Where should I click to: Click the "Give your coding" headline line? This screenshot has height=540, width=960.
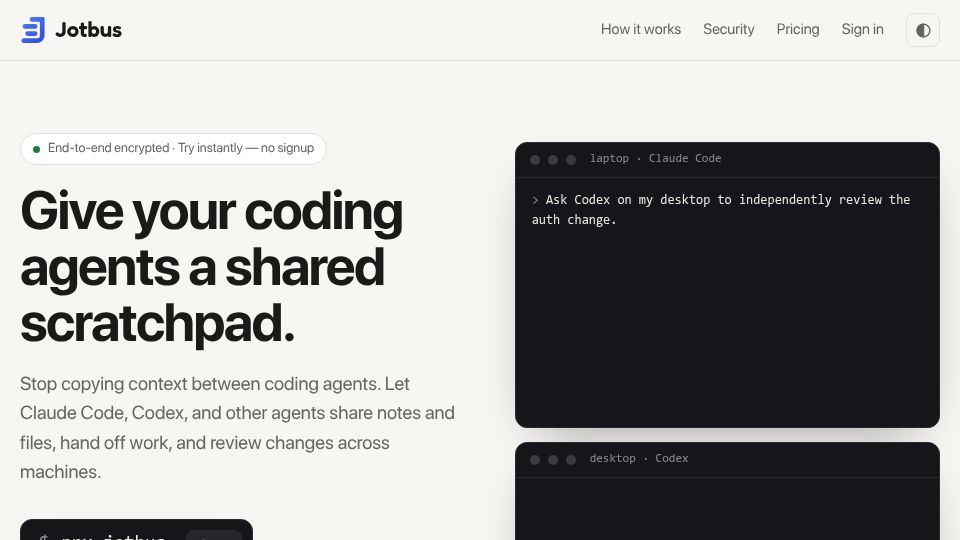click(211, 212)
